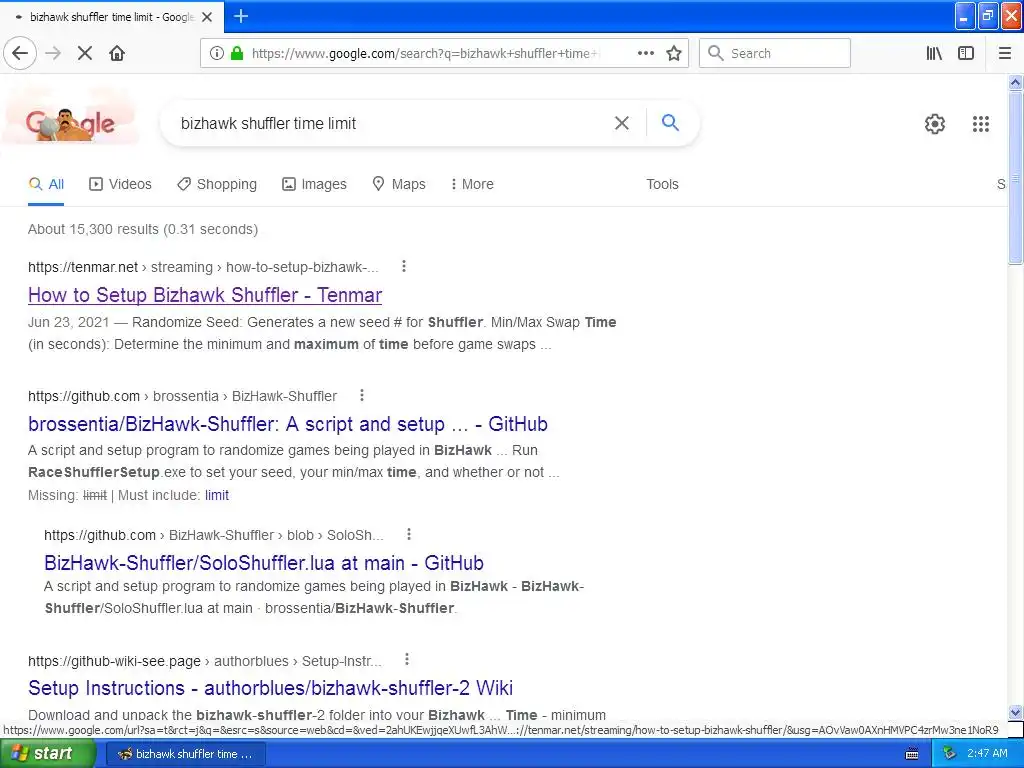Open options dots for brossentia GitHub result

[362, 396]
